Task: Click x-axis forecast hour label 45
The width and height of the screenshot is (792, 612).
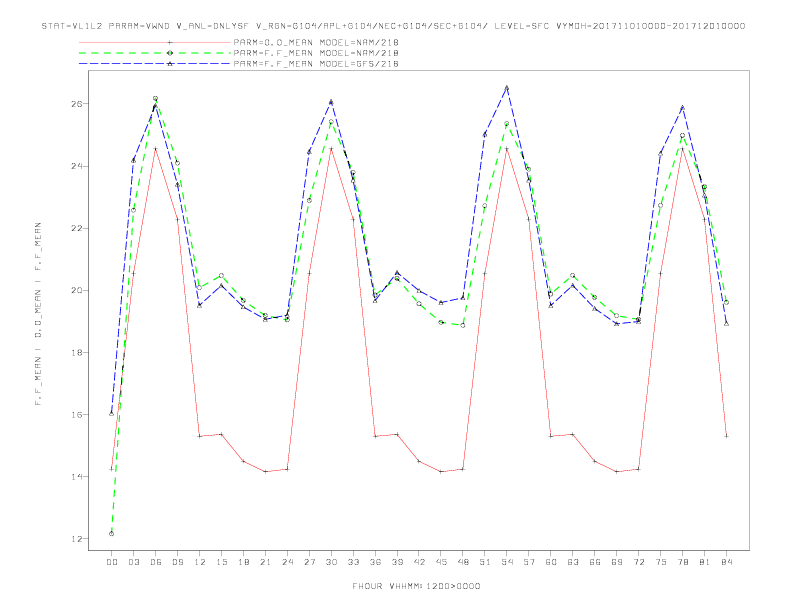Action: coord(441,562)
